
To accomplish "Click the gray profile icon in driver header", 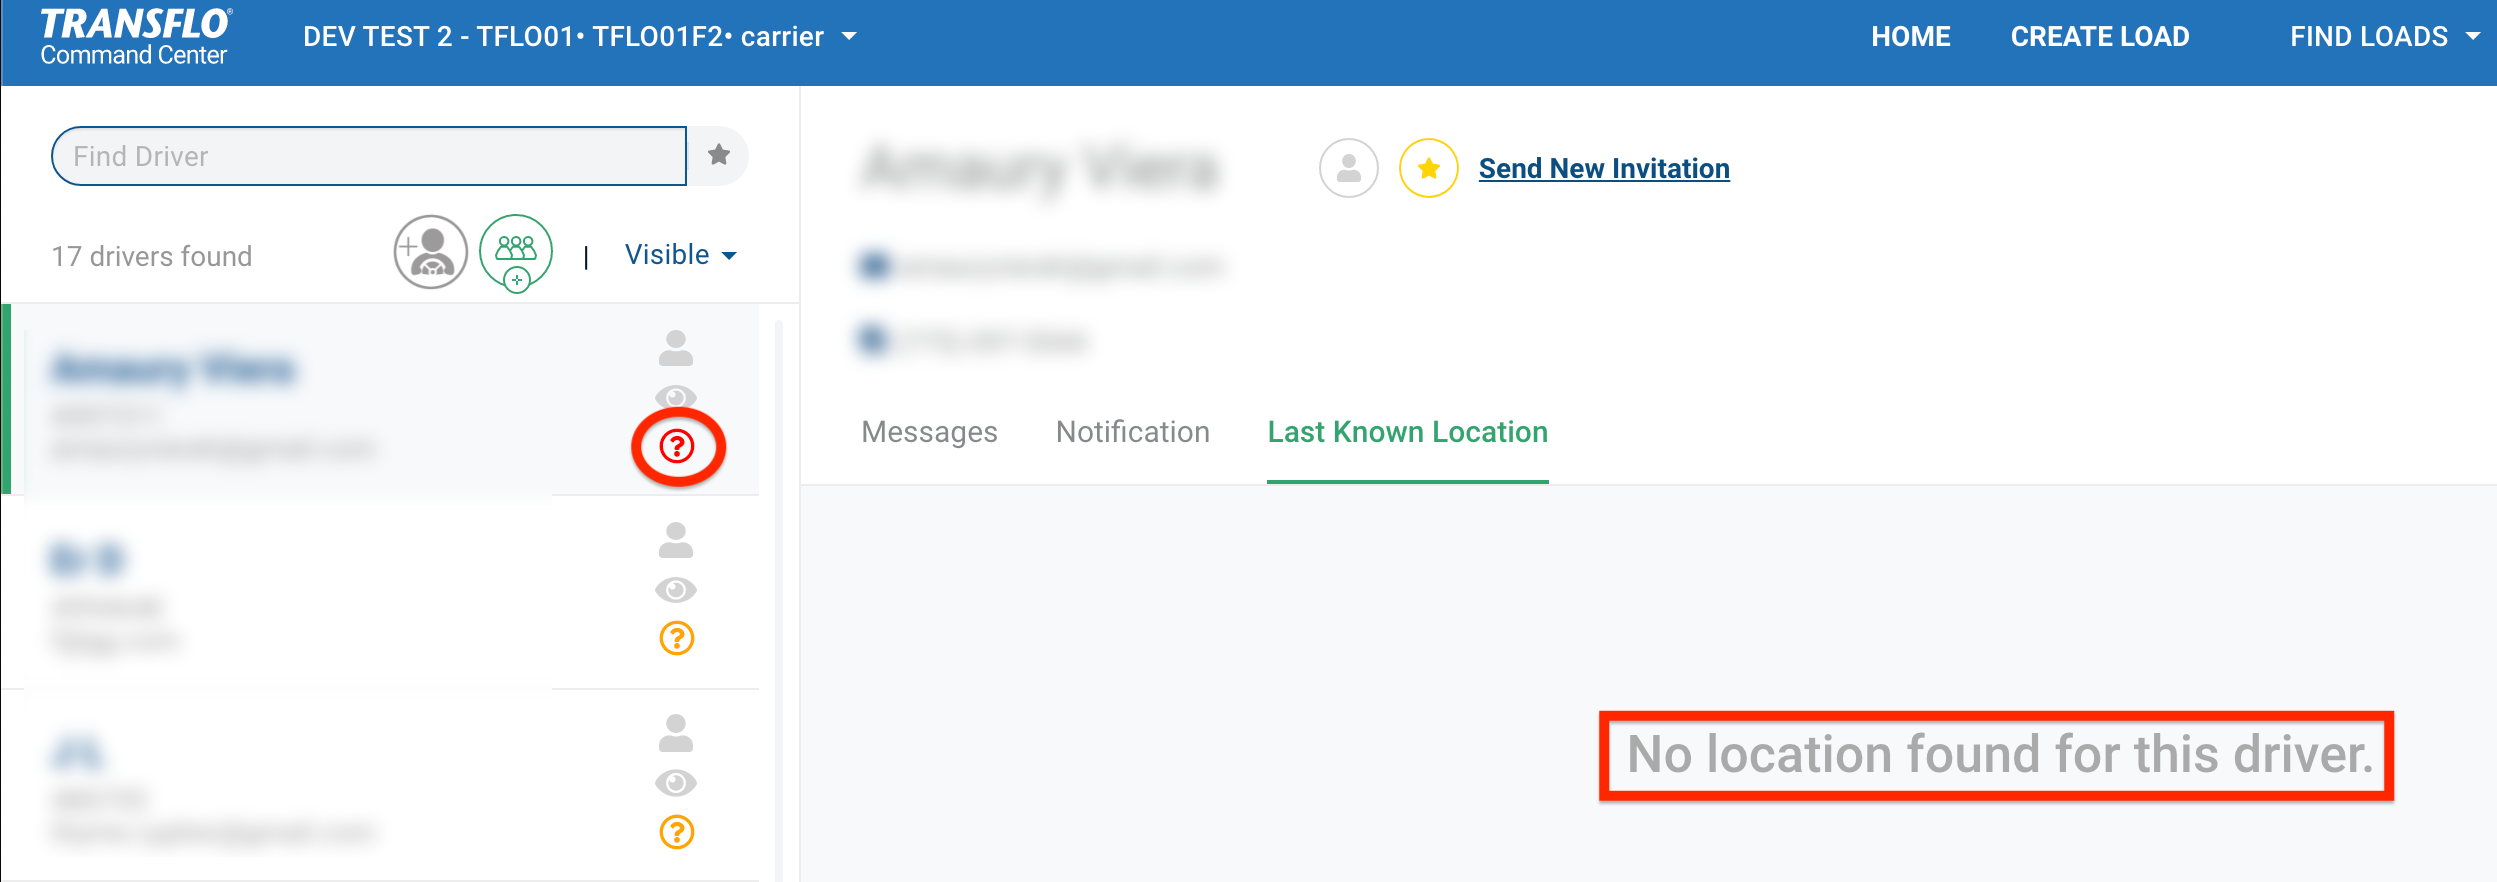I will pos(1348,168).
